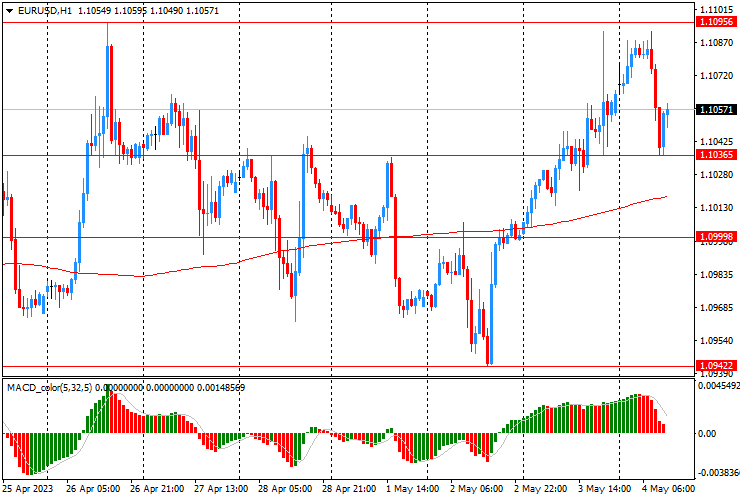Click the 1 May 14:00 time label
The image size is (740, 500).
[x=412, y=489]
